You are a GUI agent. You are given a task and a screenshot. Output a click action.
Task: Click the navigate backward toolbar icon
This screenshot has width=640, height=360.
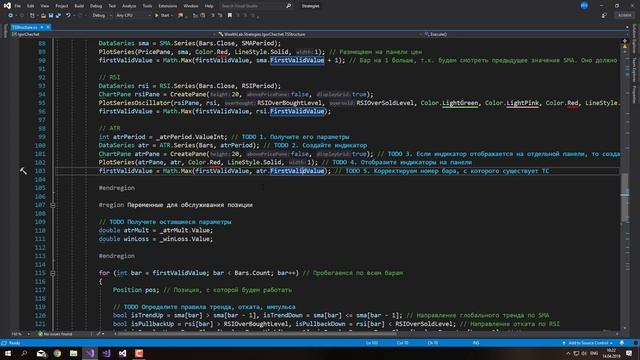[x=11, y=16]
